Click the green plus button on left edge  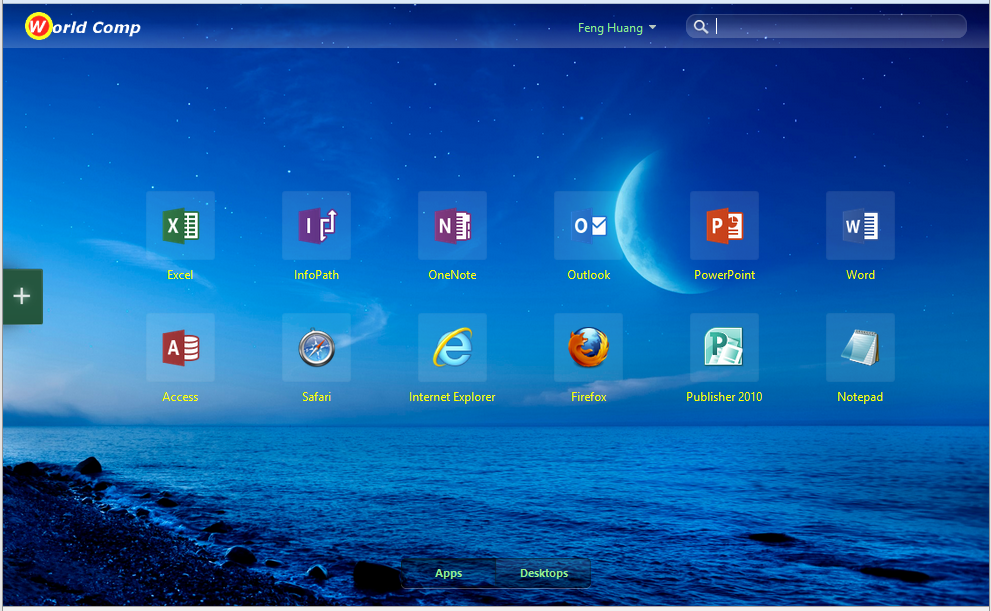22,296
